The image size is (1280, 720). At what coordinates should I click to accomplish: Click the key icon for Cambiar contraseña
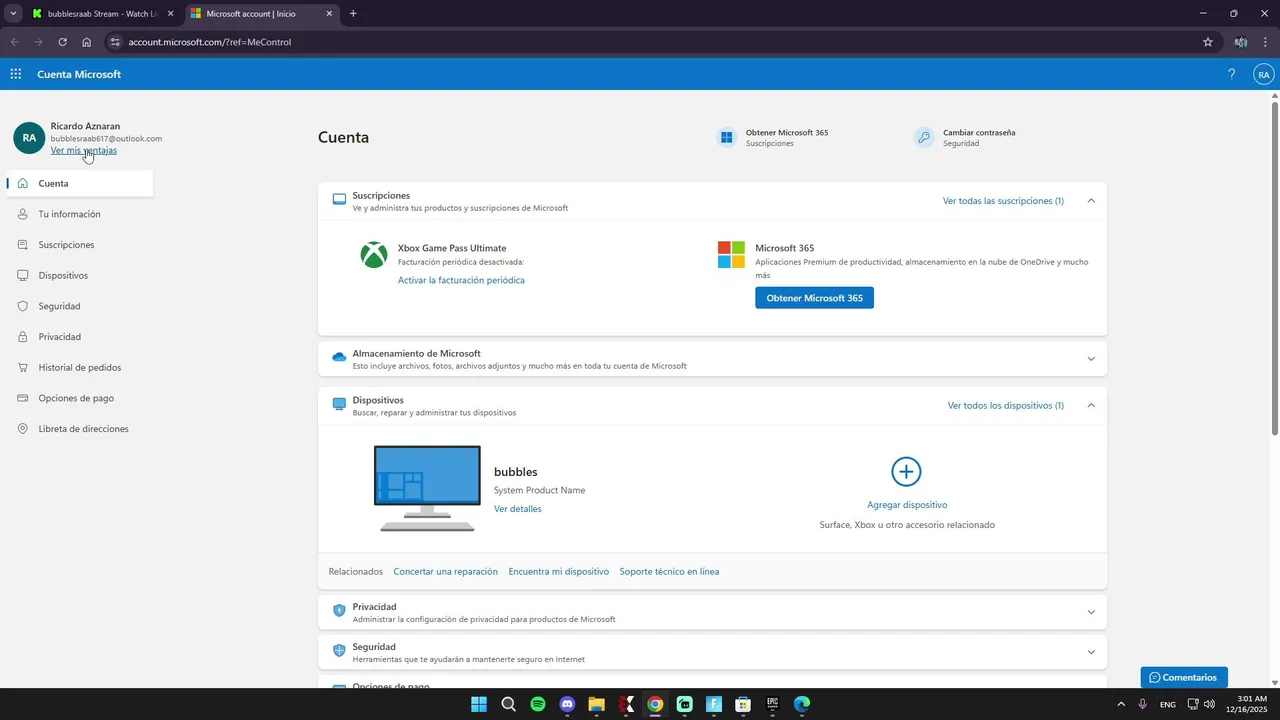pyautogui.click(x=924, y=137)
